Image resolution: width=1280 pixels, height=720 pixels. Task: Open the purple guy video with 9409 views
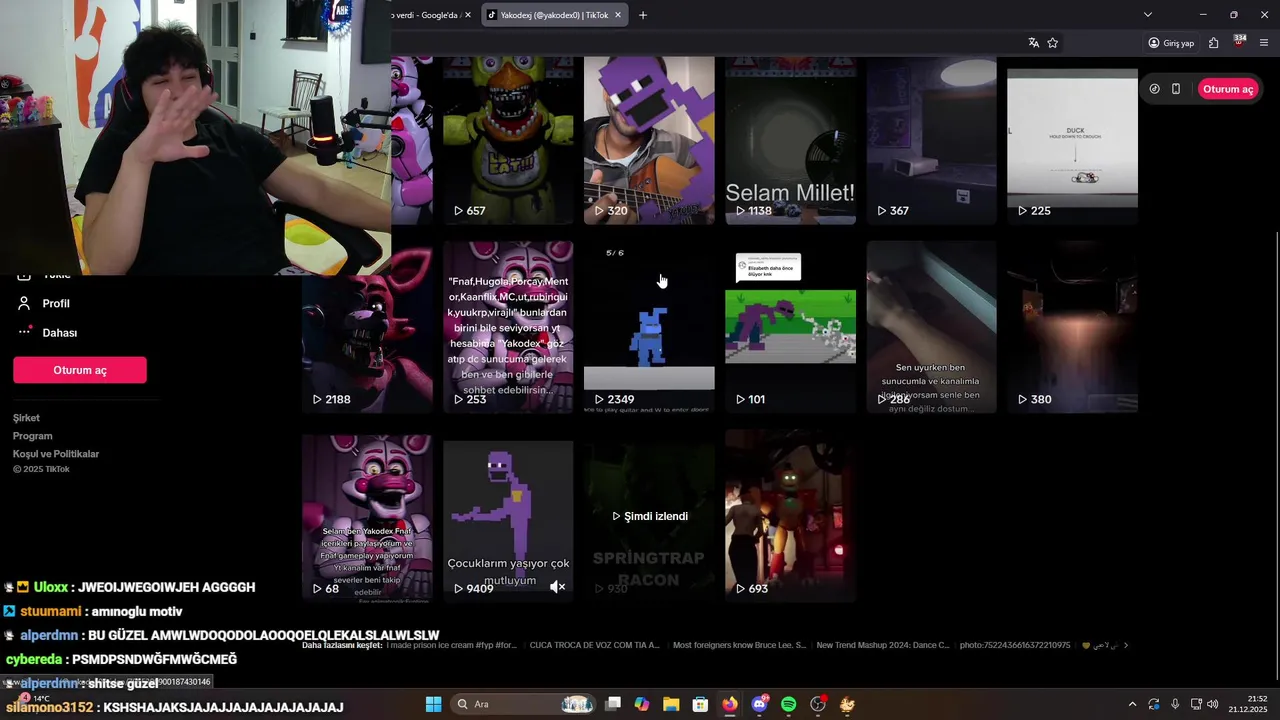click(x=508, y=516)
